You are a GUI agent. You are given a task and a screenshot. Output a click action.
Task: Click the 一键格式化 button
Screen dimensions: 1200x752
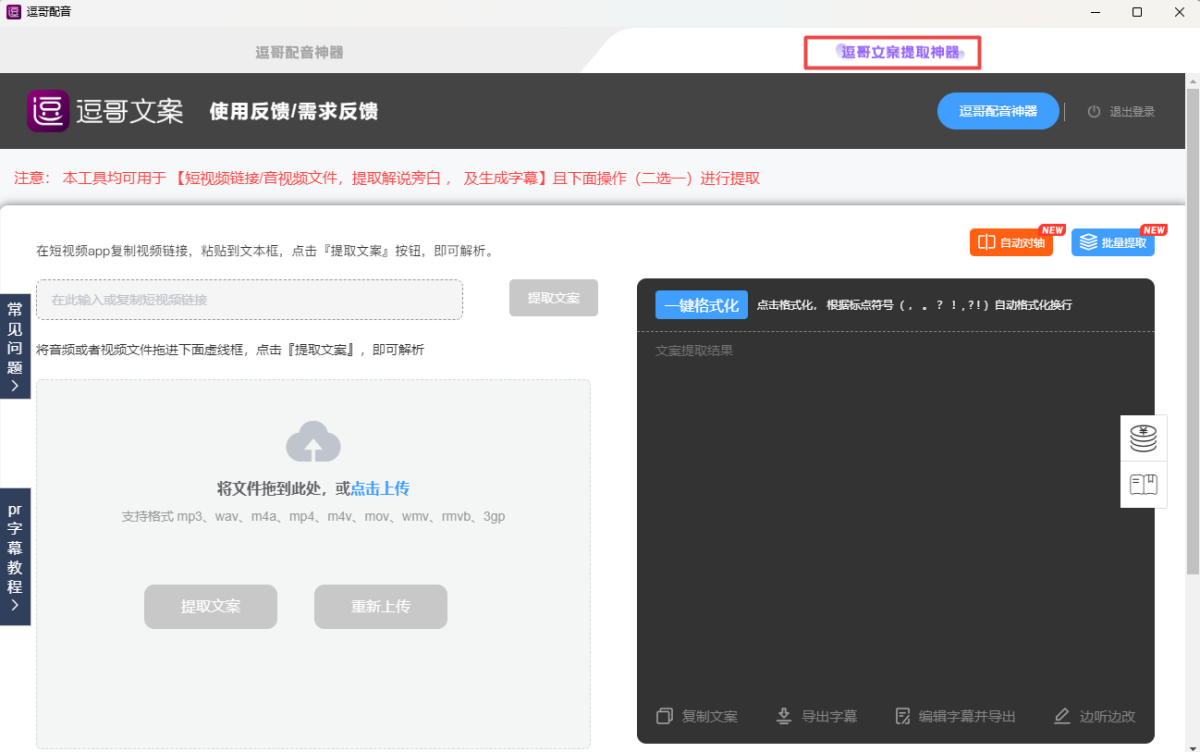tap(701, 305)
